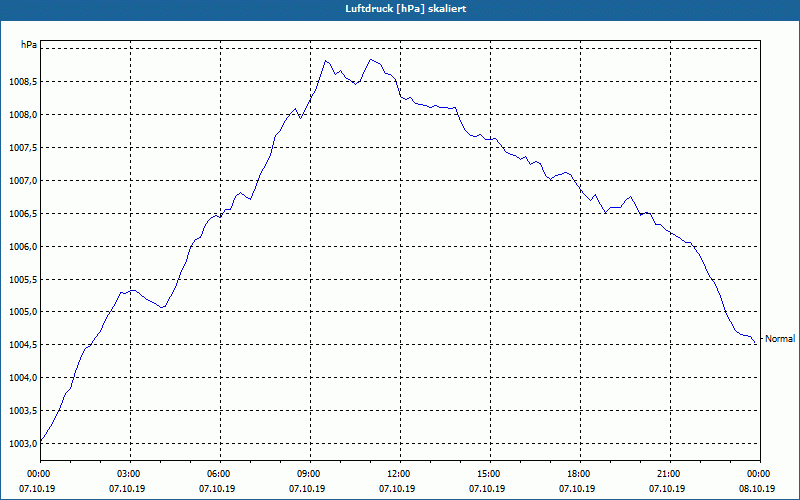This screenshot has height=500, width=800.
Task: Click the 18:00 time axis label
Action: point(580,474)
